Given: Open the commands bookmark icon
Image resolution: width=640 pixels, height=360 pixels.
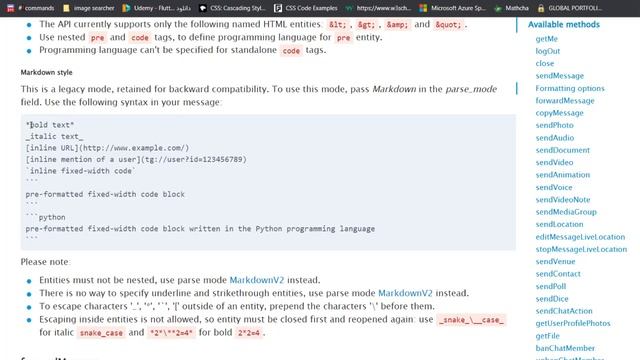Looking at the screenshot, I should 11,8.
